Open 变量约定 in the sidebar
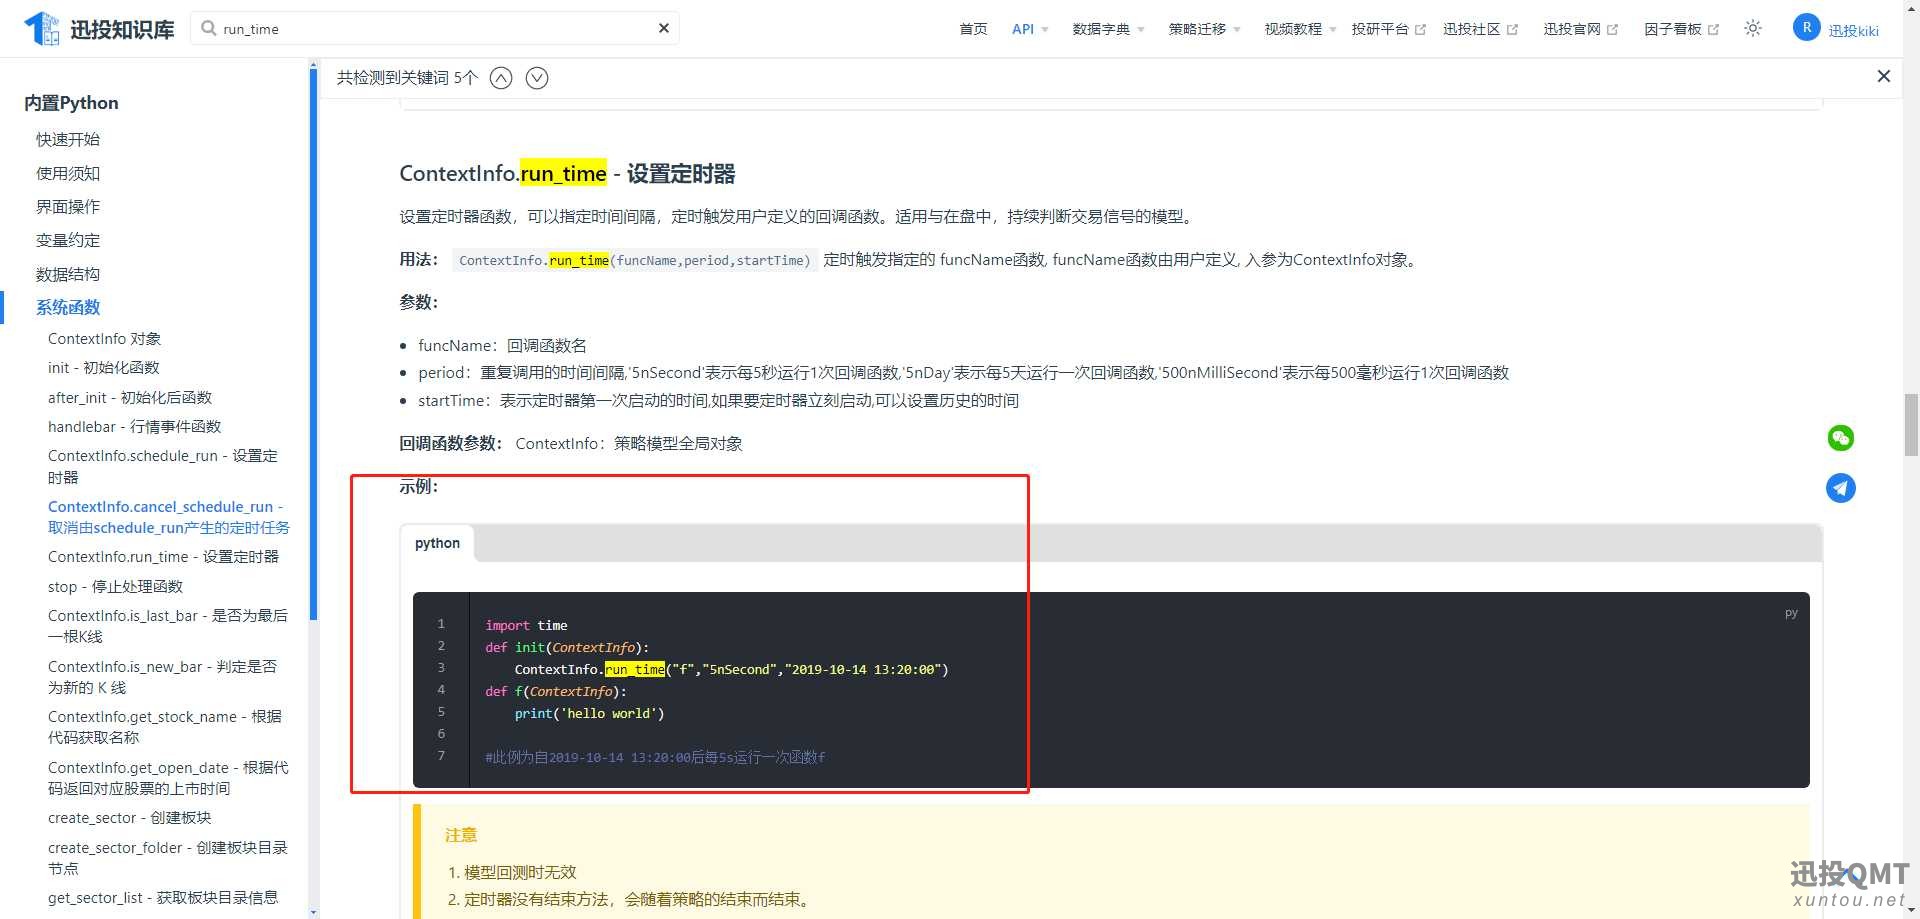The width and height of the screenshot is (1920, 919). coord(68,240)
